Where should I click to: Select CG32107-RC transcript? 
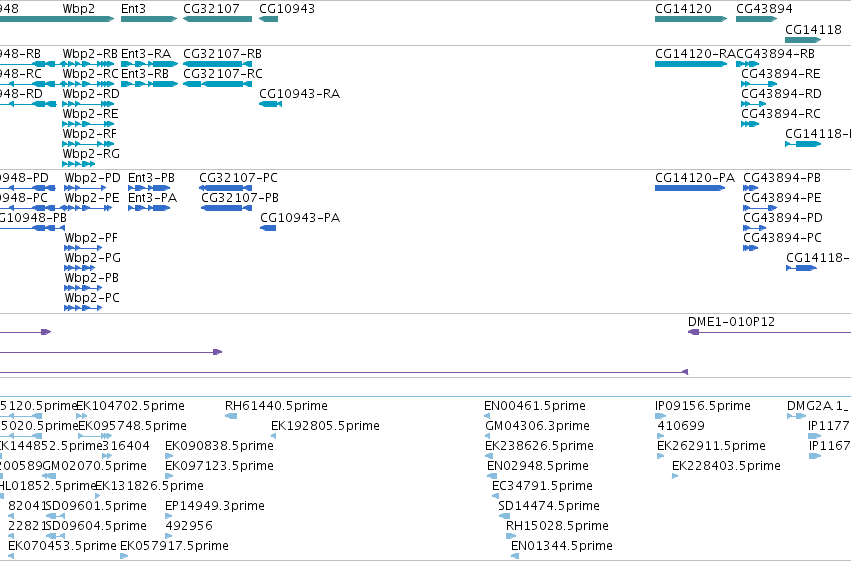[x=218, y=84]
